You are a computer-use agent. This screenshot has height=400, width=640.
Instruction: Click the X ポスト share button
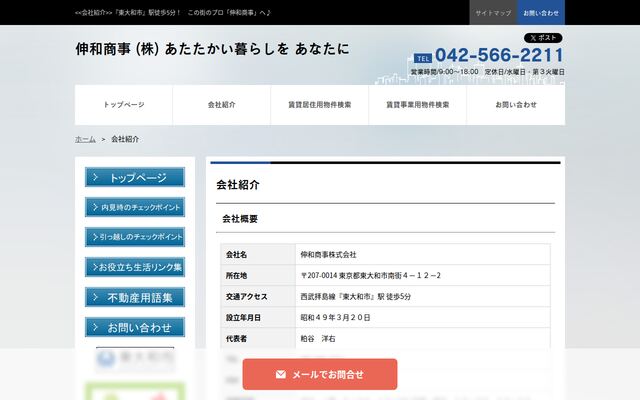(543, 38)
